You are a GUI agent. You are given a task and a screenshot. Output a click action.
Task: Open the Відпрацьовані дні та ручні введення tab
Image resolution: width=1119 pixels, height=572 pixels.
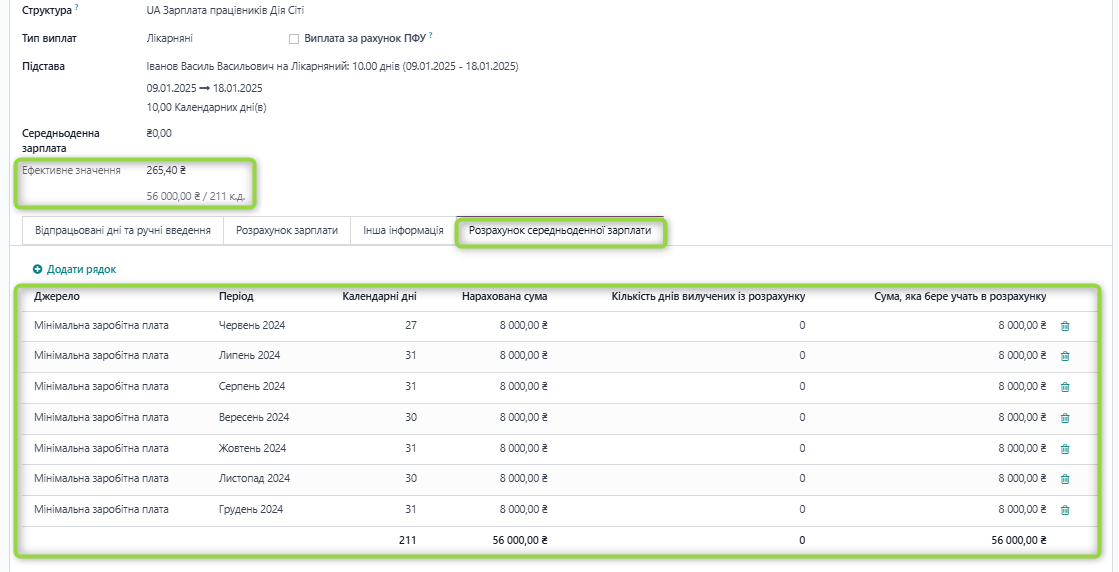[122, 231]
